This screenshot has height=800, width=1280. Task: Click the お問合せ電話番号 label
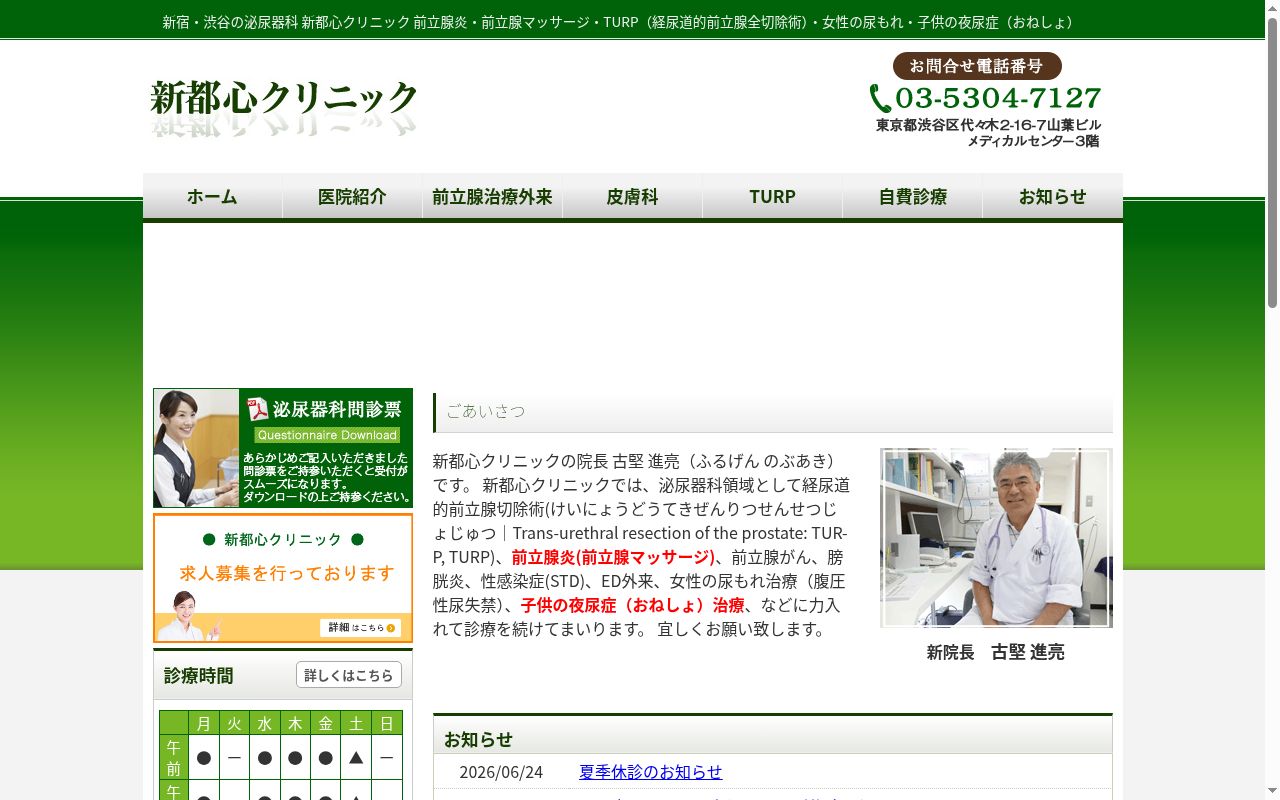(977, 66)
